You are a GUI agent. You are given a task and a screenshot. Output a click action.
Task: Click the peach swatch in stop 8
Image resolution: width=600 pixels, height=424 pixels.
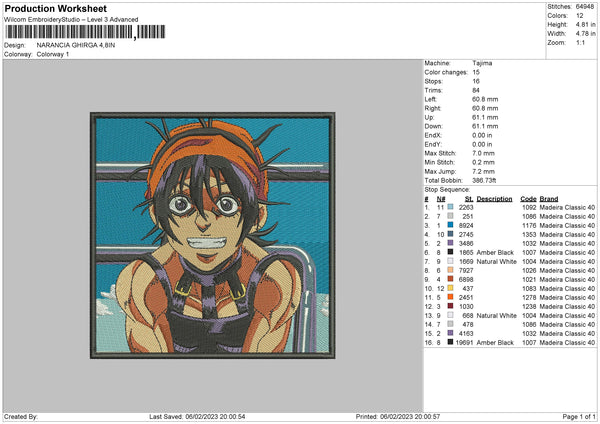[450, 270]
